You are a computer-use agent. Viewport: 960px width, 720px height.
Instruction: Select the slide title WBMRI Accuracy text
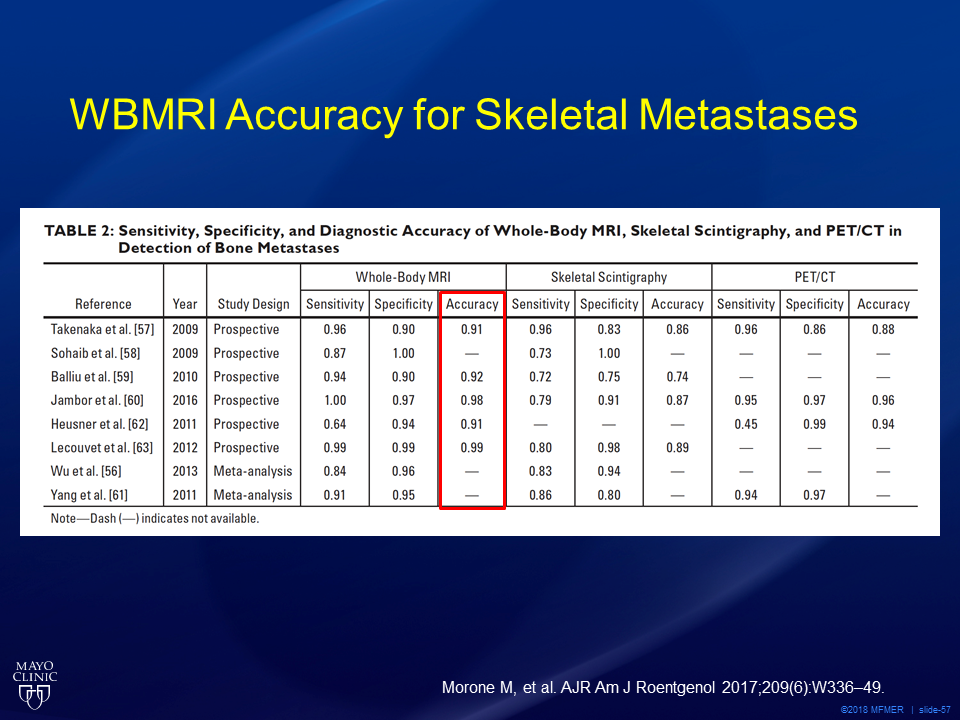tap(463, 116)
